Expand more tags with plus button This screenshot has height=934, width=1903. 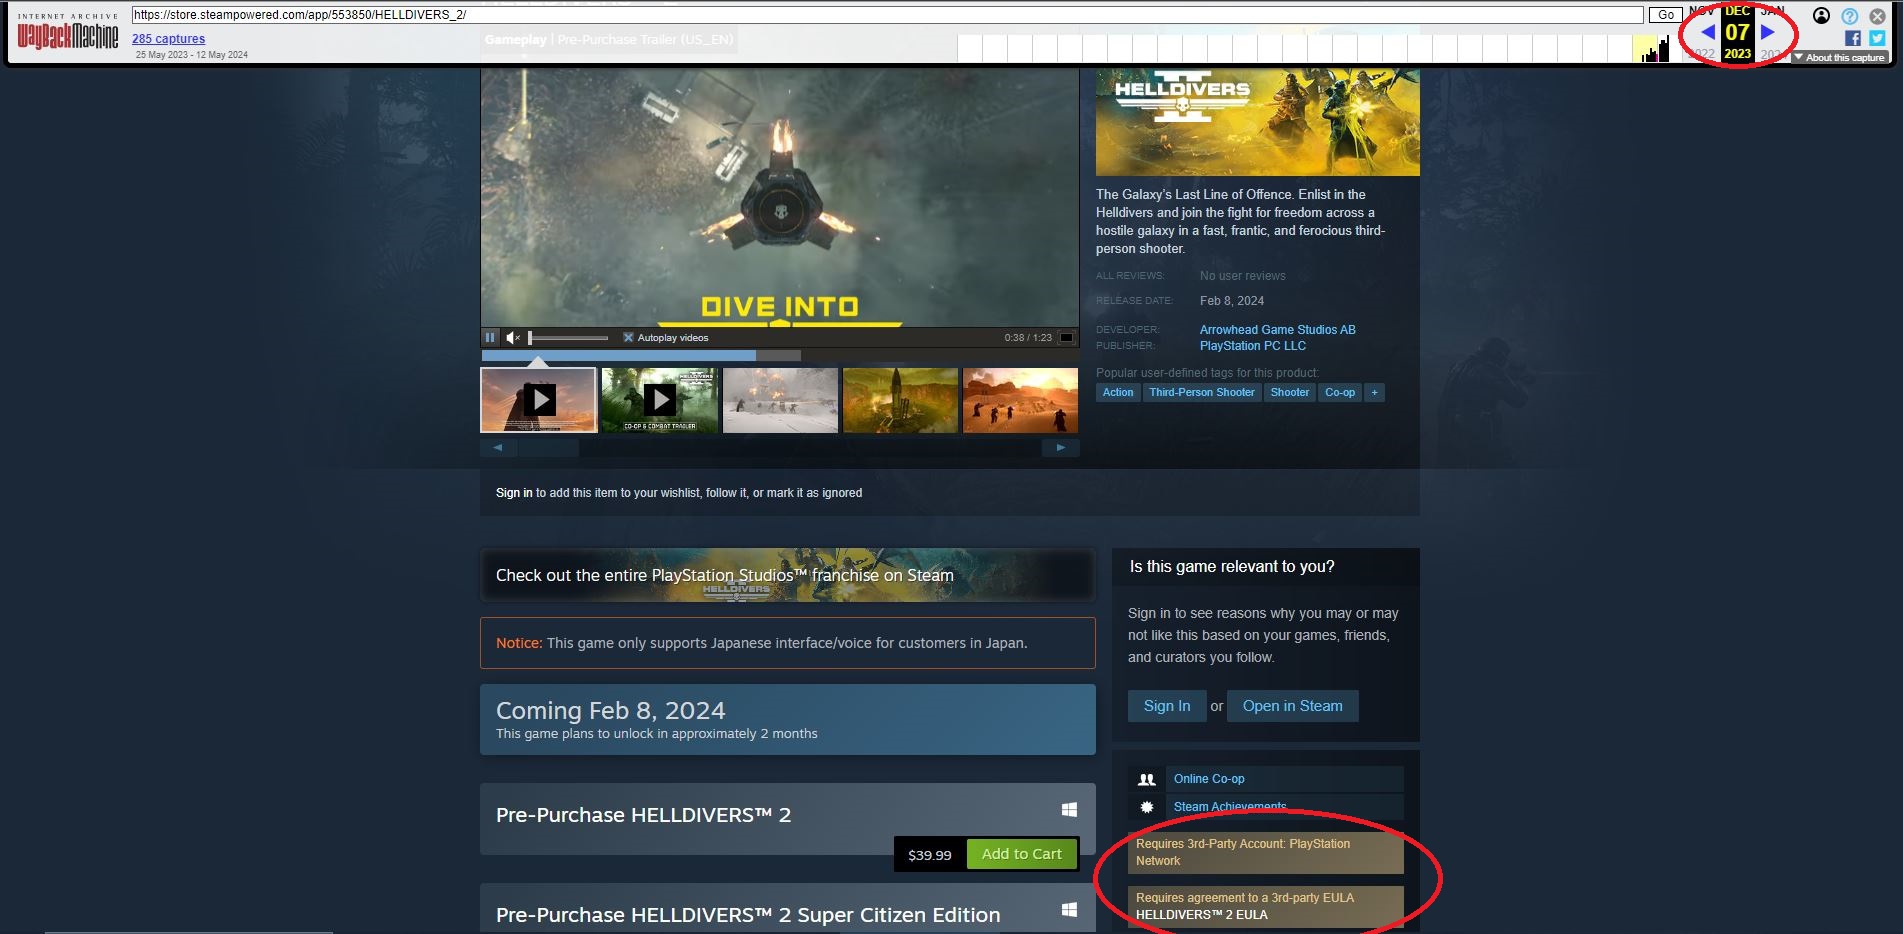(x=1374, y=393)
